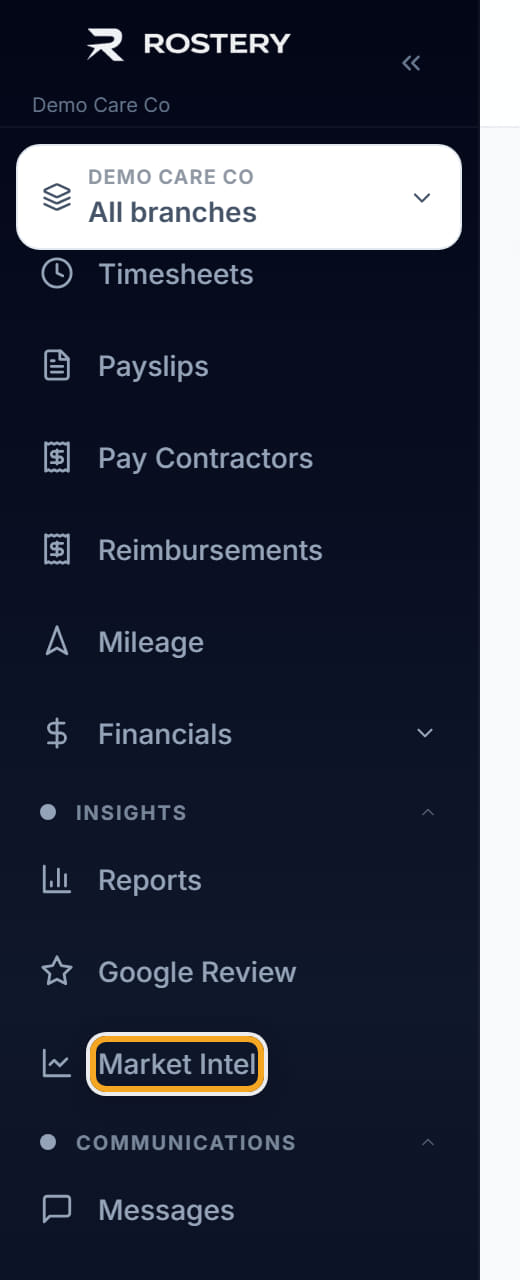Screen dimensions: 520x1280
Task: Open the All branches dropdown
Action: [239, 197]
